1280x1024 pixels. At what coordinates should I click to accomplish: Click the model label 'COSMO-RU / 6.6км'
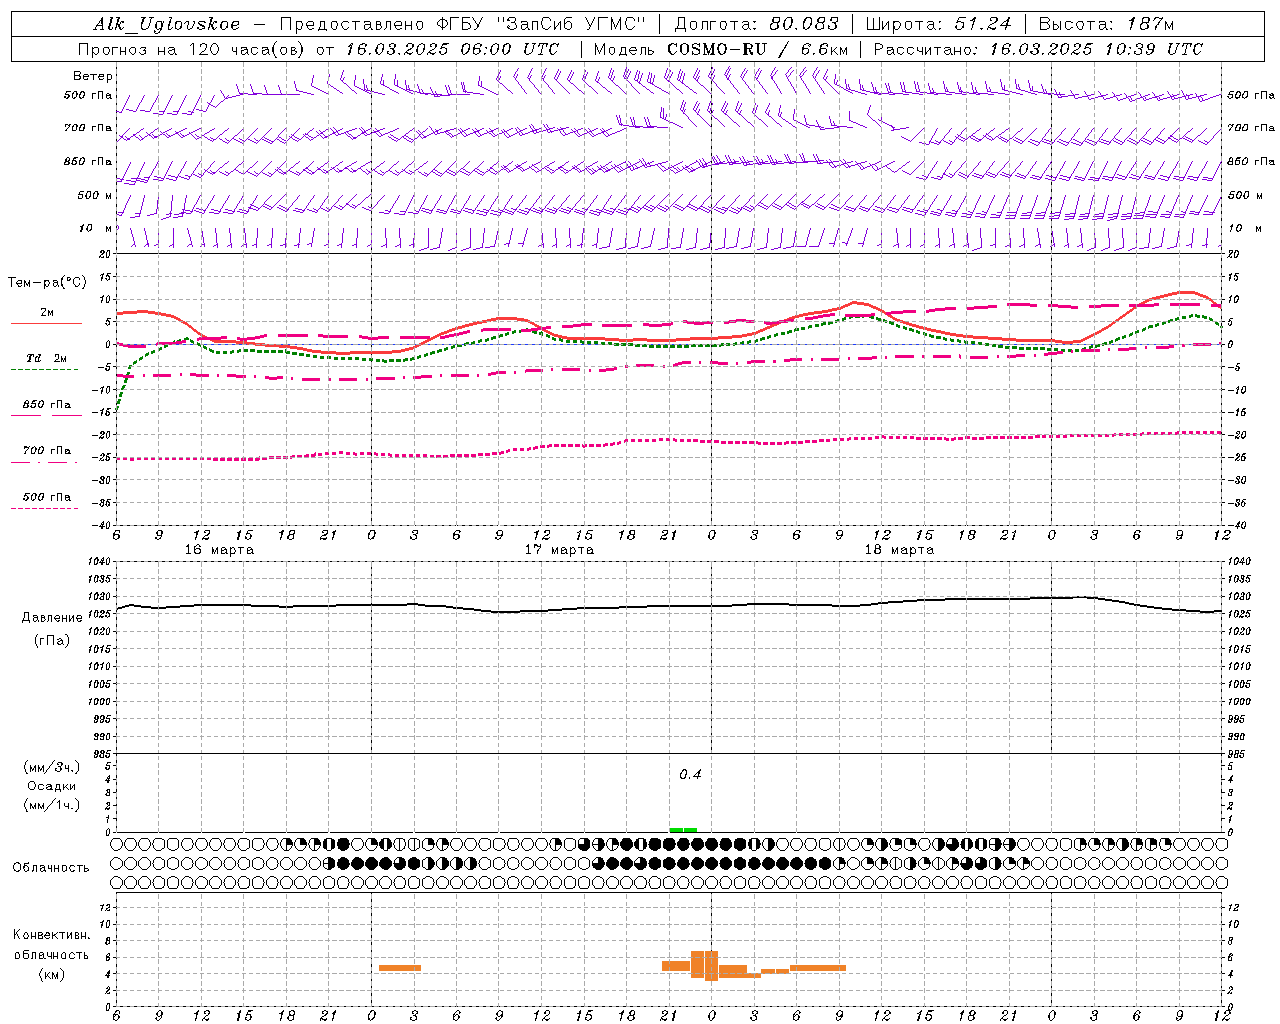click(x=757, y=49)
